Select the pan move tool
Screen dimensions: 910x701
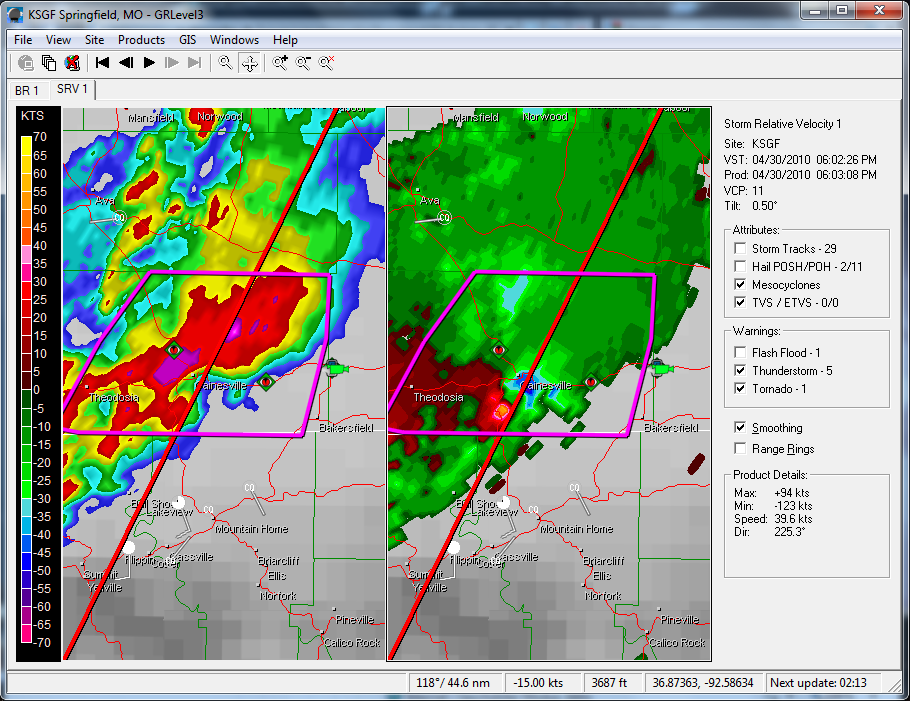(249, 63)
